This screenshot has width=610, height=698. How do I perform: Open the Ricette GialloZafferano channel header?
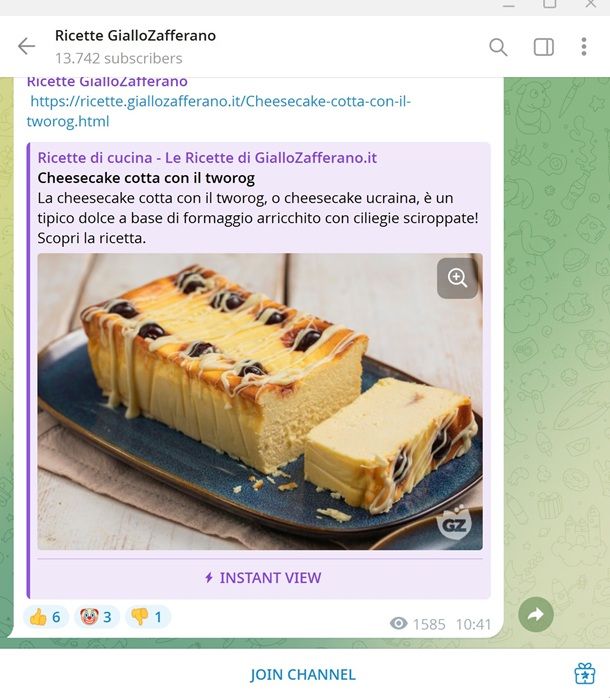point(135,36)
